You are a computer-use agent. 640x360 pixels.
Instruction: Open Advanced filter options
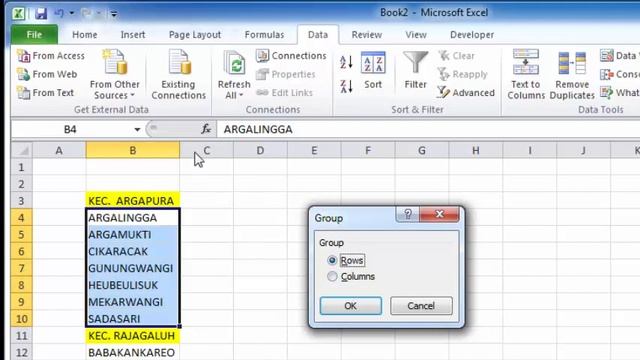tap(466, 93)
